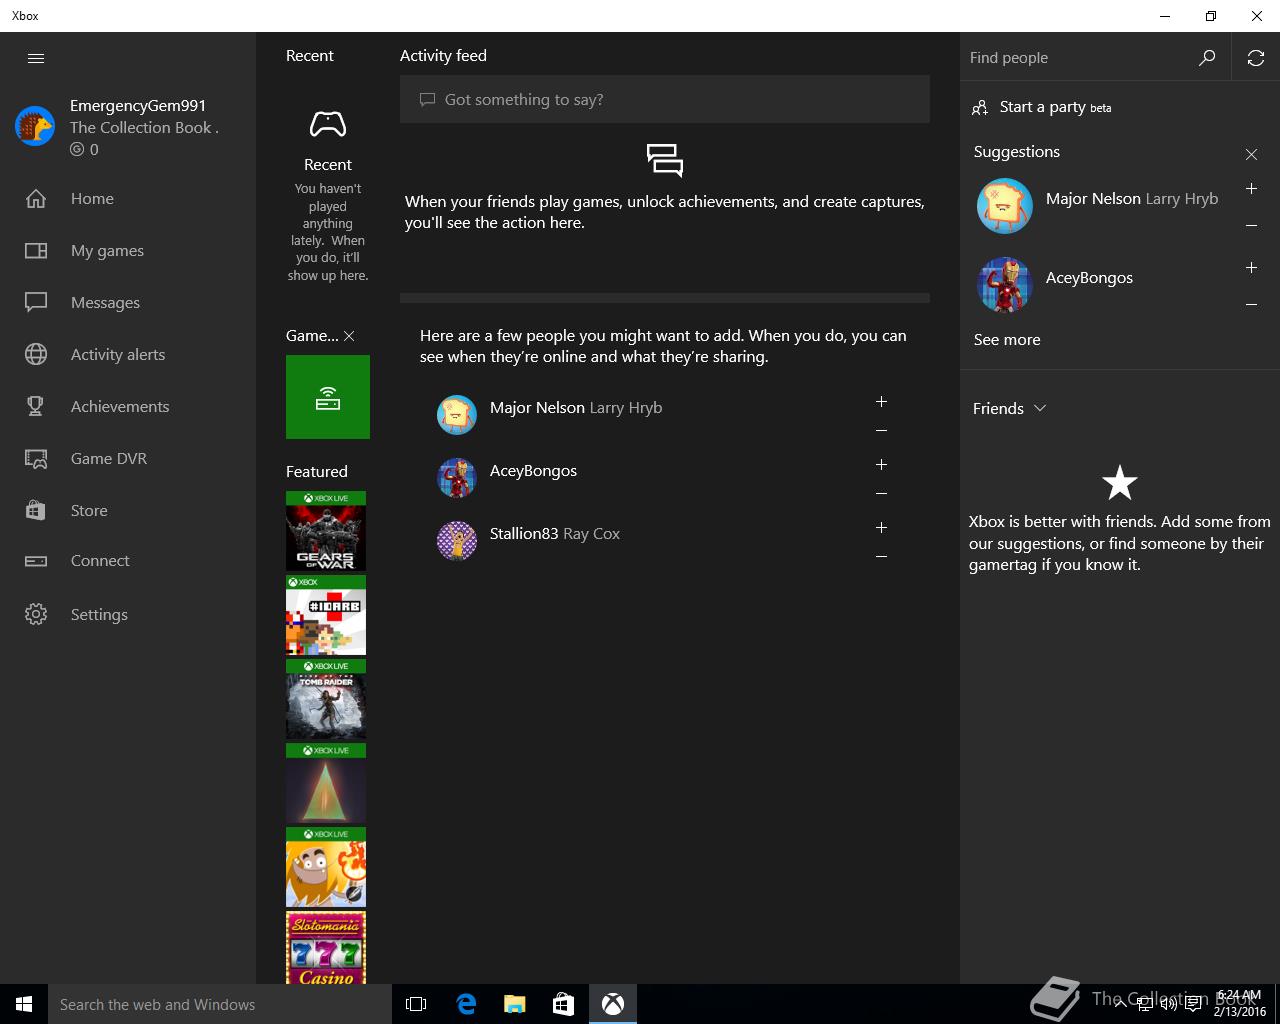Click AceyBongos name in Suggestions panel

click(x=1089, y=278)
